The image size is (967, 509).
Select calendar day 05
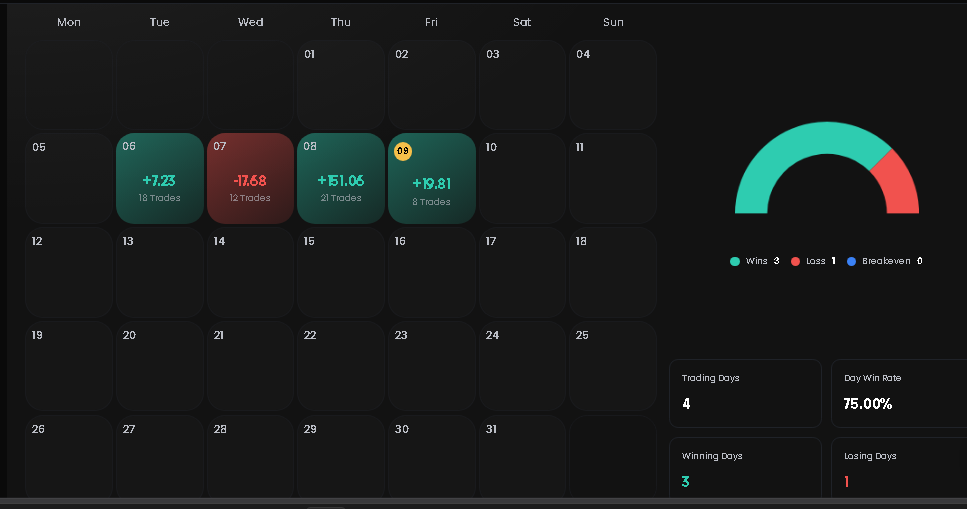pos(69,178)
